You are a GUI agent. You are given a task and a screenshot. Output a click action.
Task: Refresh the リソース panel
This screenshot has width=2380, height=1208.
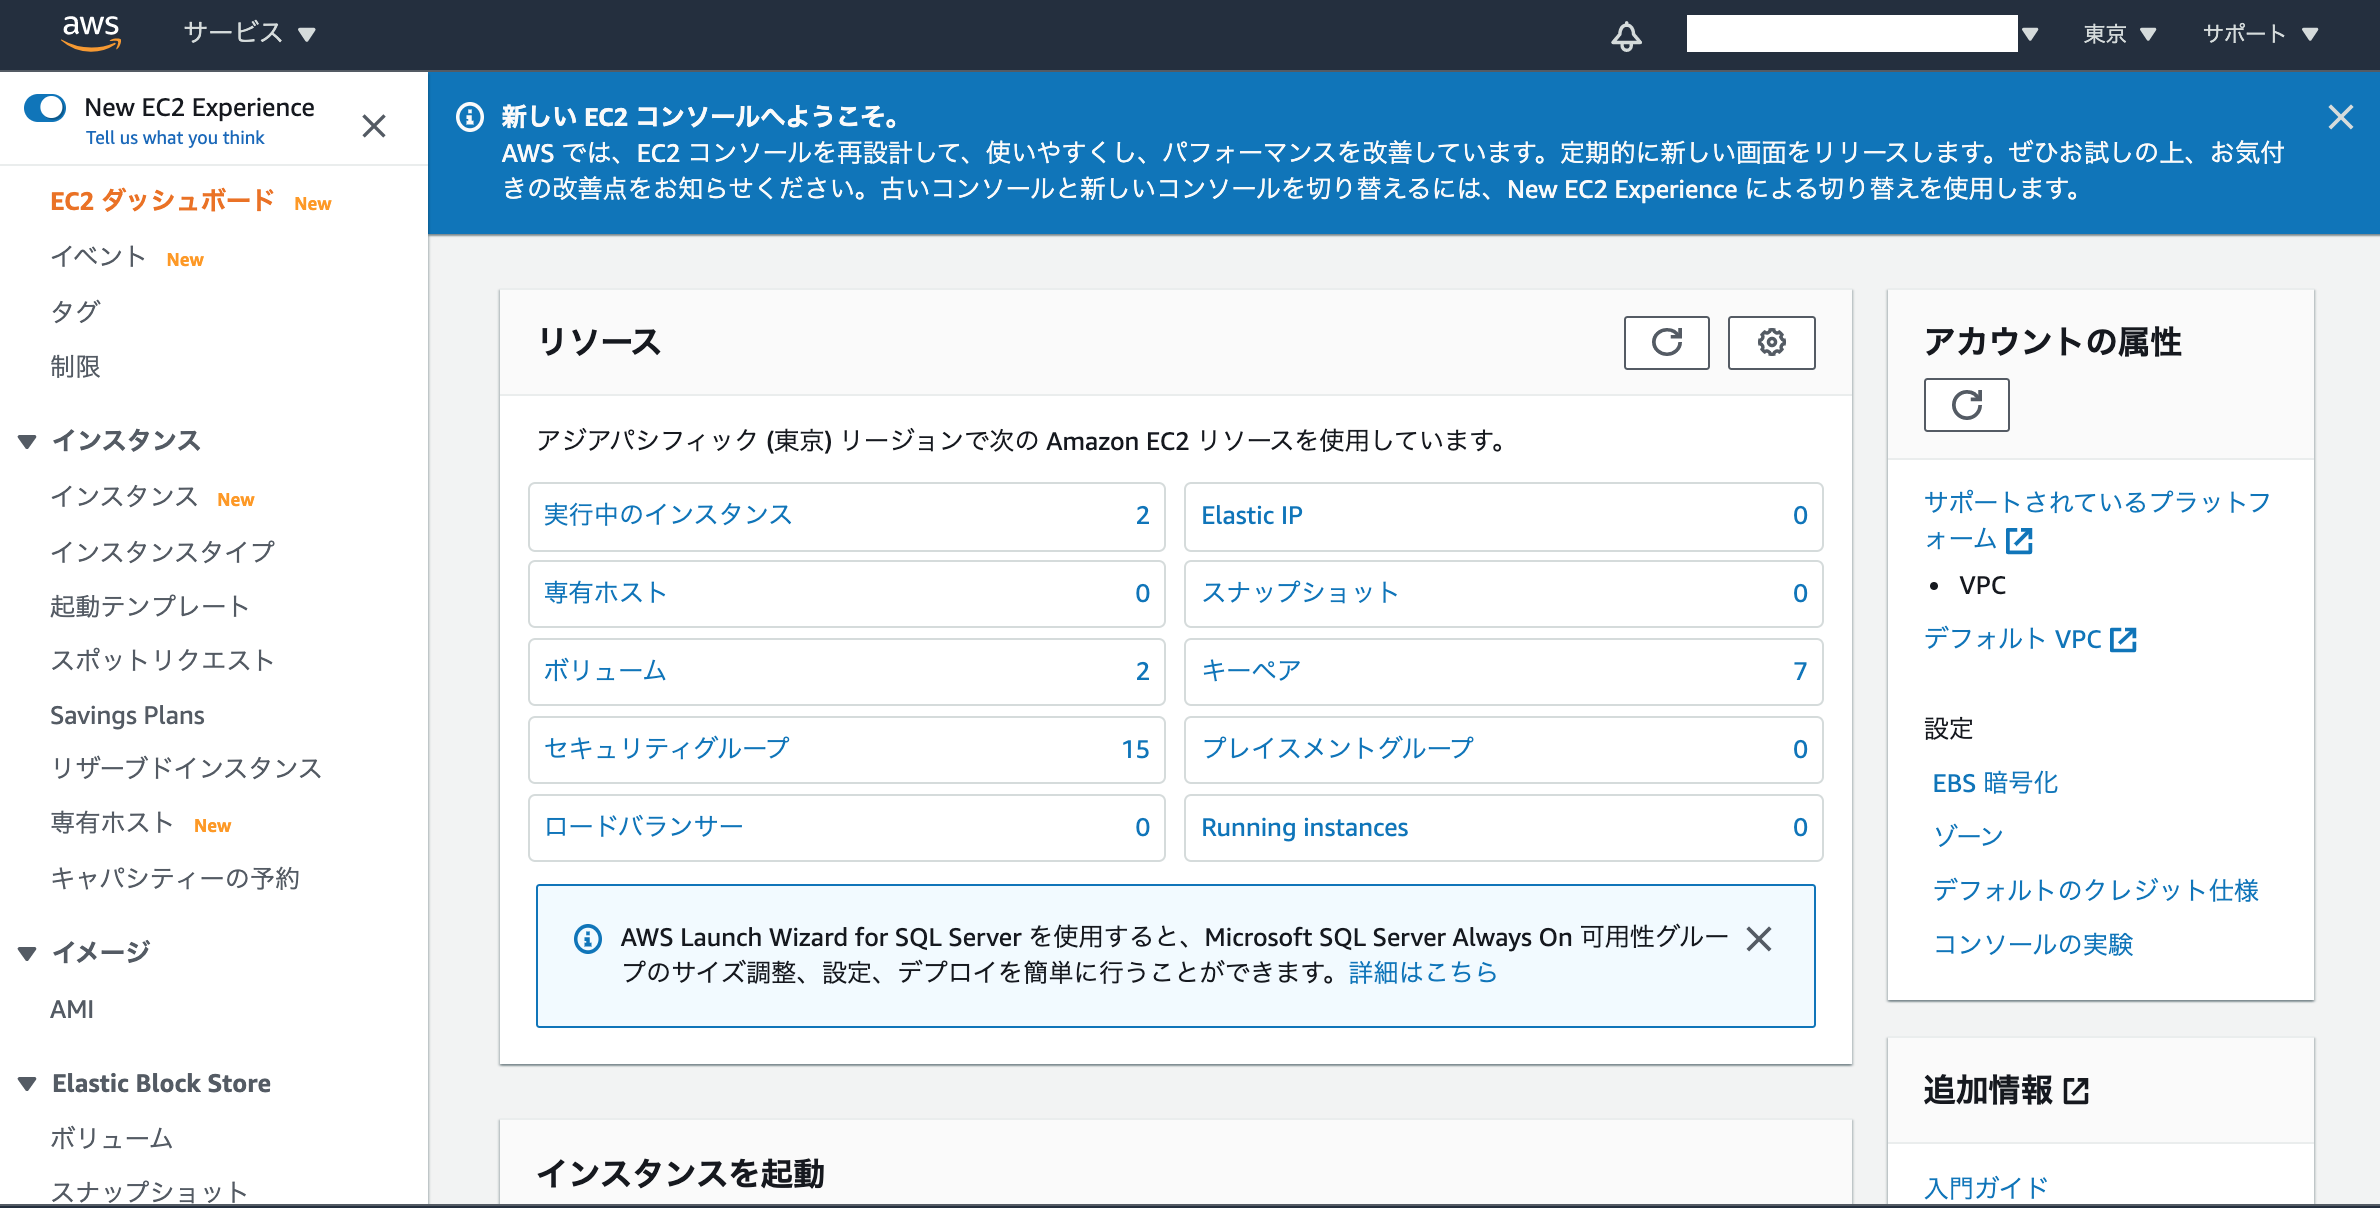[x=1666, y=343]
